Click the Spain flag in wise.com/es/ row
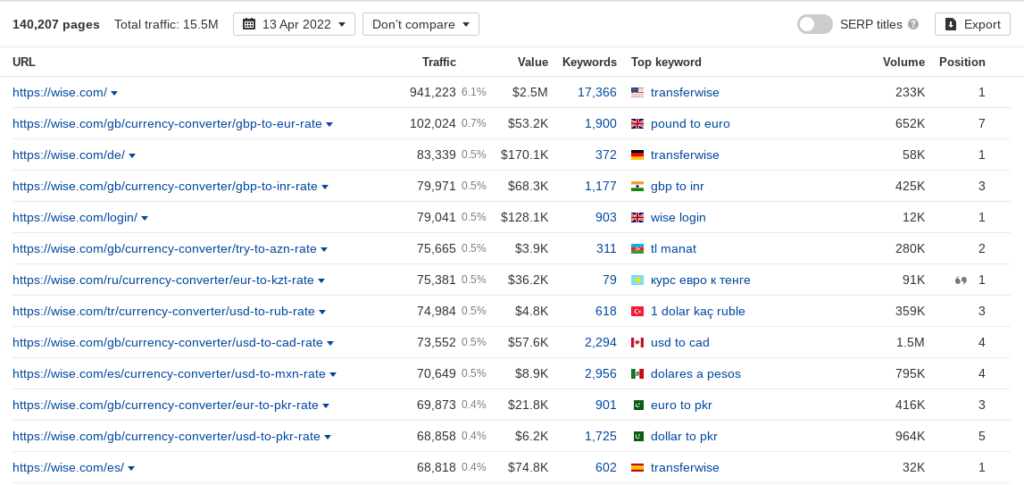This screenshot has height=485, width=1024. point(637,468)
